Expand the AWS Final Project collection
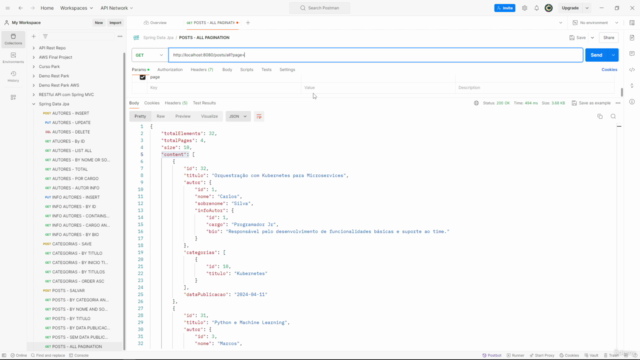The image size is (640, 360). (x=33, y=58)
